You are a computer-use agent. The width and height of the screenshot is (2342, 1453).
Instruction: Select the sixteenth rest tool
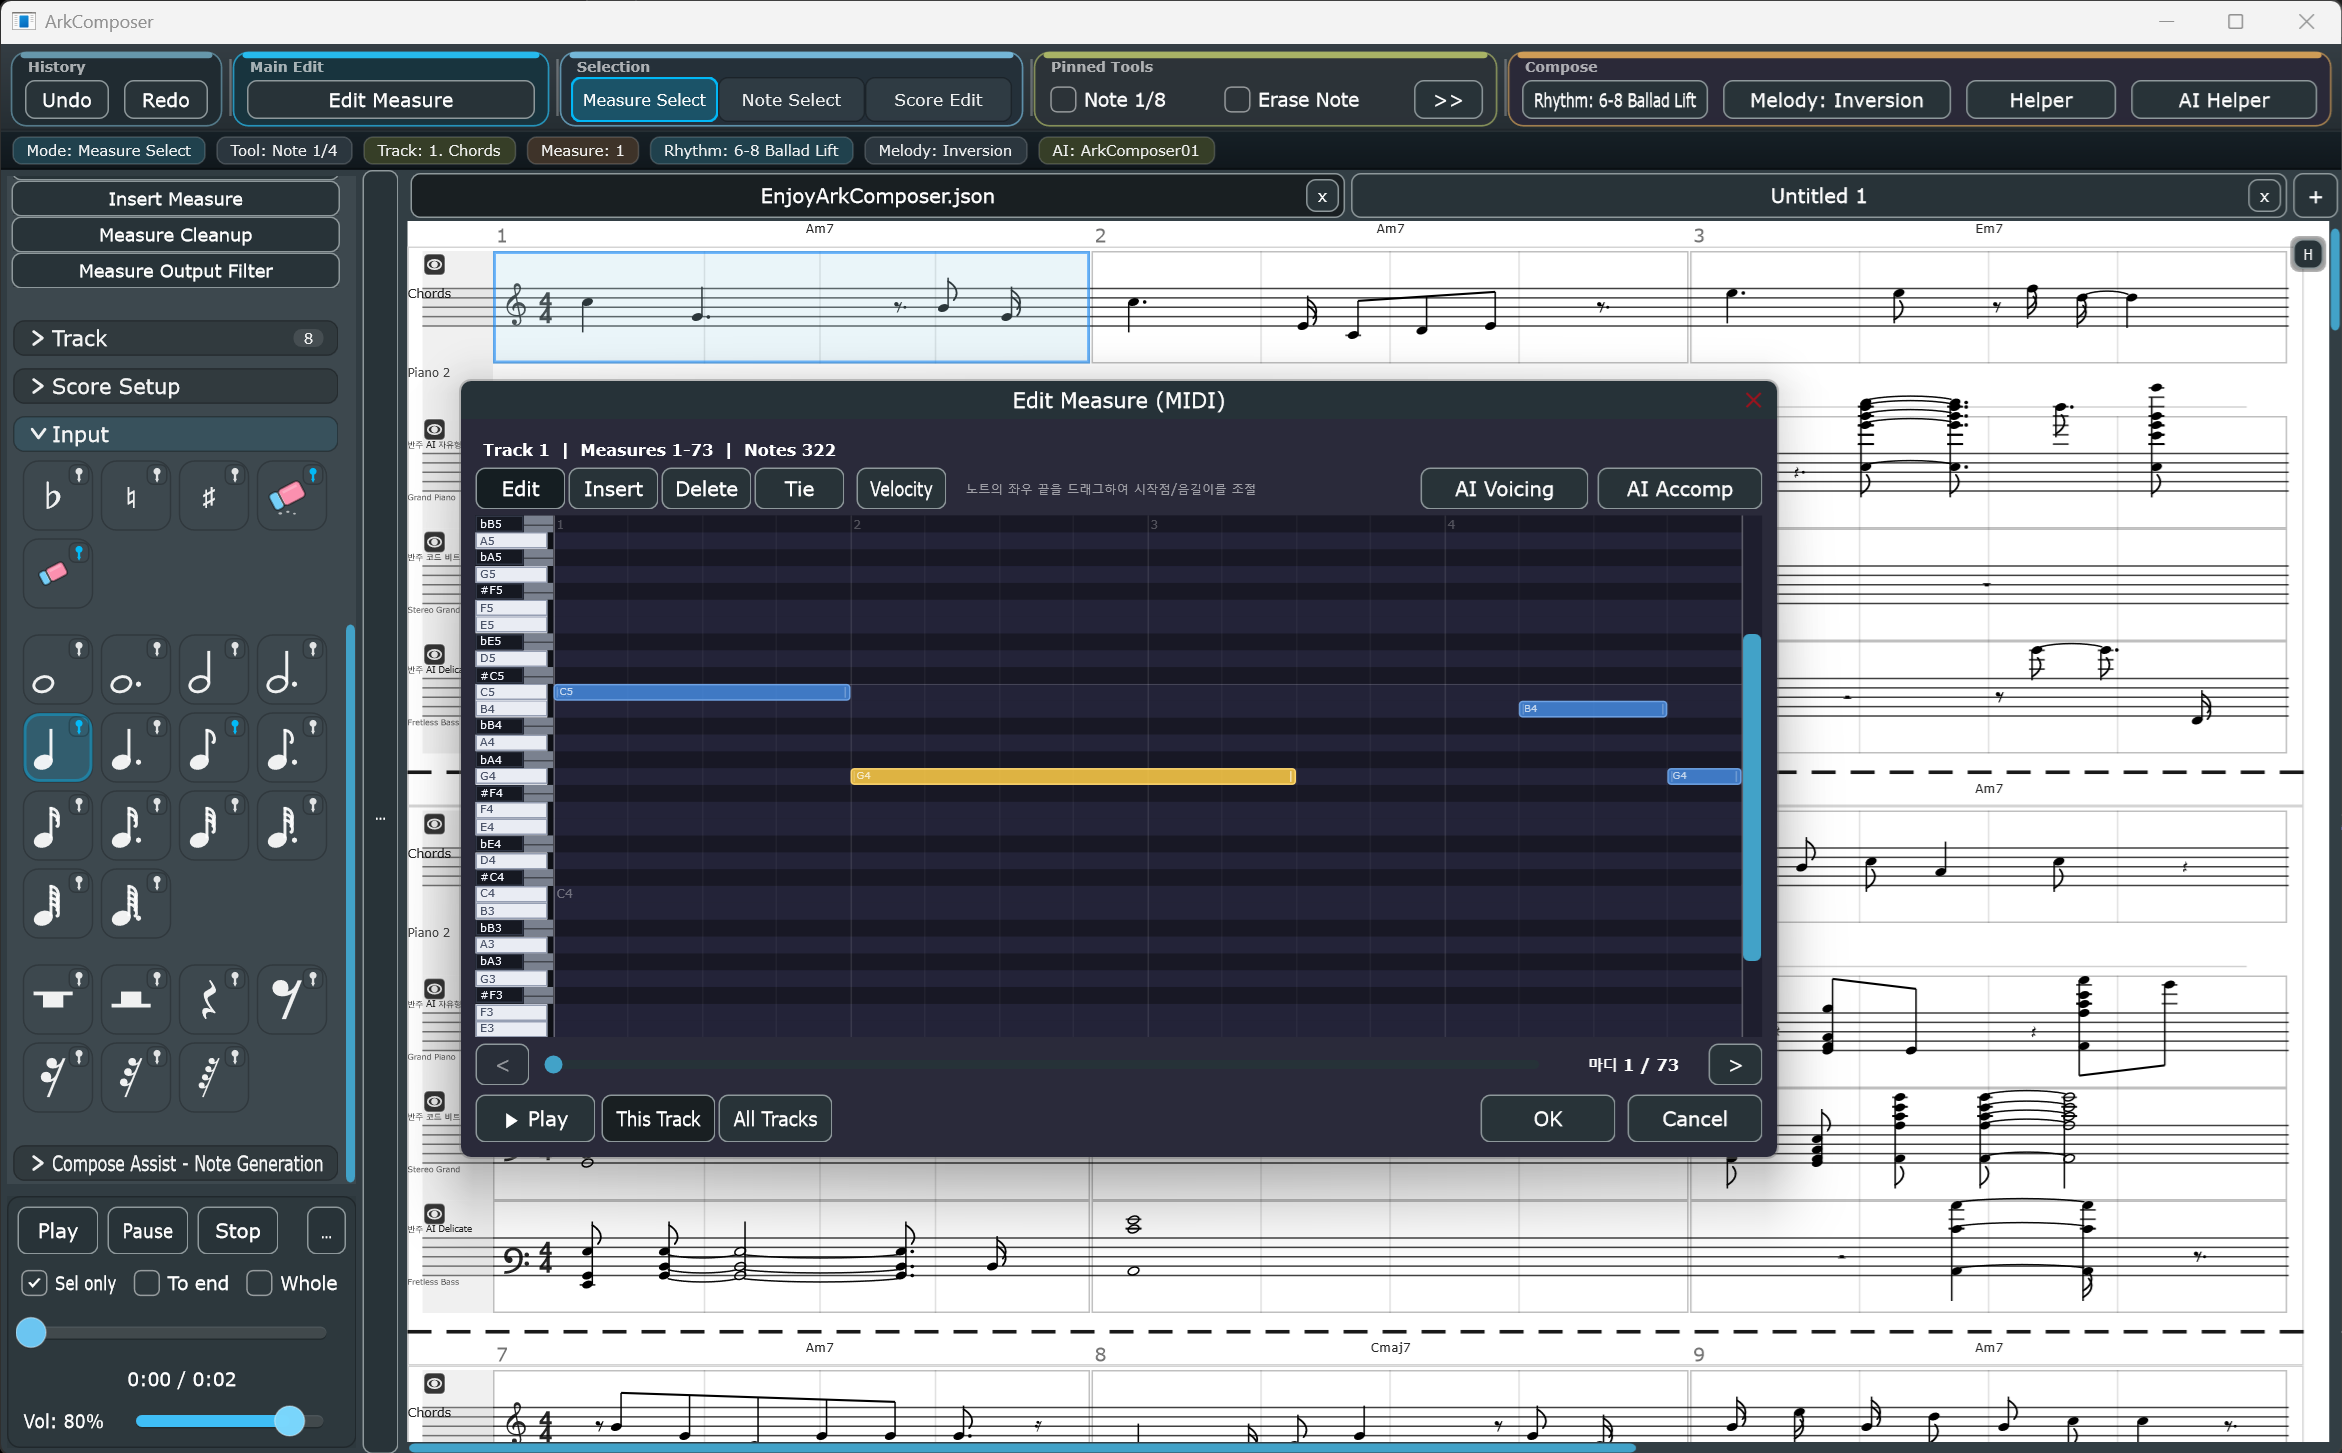coord(57,1077)
